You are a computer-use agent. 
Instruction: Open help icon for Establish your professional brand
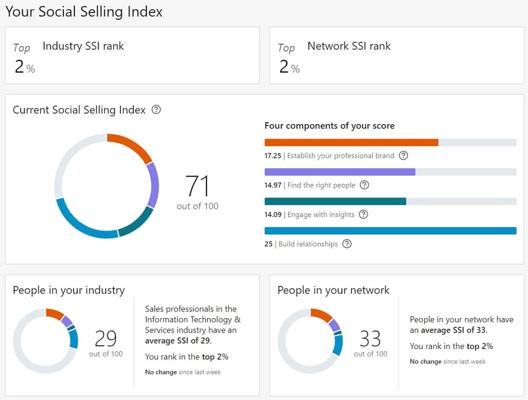tap(403, 155)
